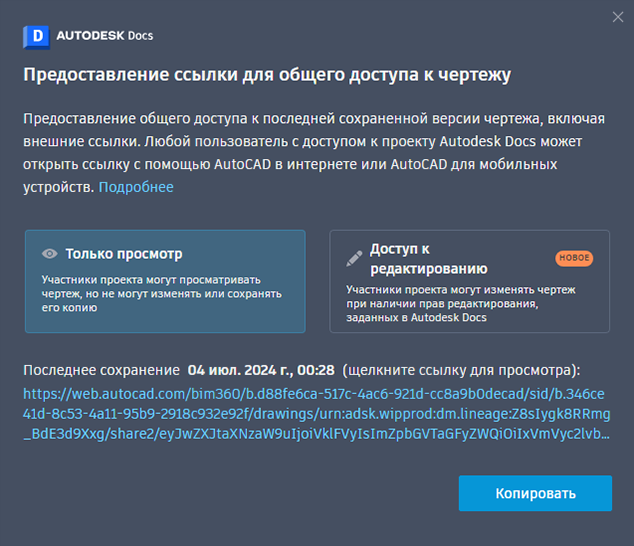The width and height of the screenshot is (634, 546).
Task: Click the Autodesk Docs logo icon
Action: click(x=36, y=37)
